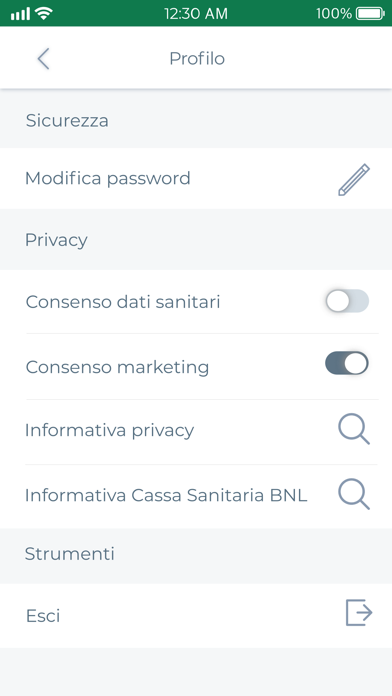Tap the battery icon in status bar

[x=370, y=13]
